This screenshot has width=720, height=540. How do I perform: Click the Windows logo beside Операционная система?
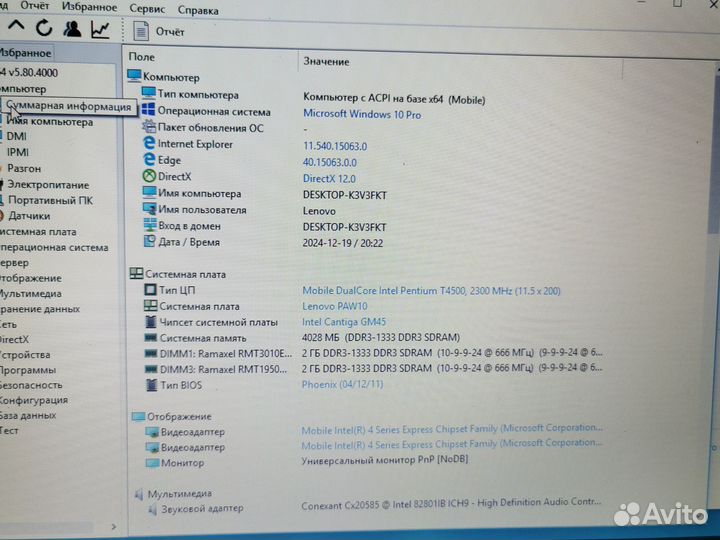pyautogui.click(x=148, y=110)
